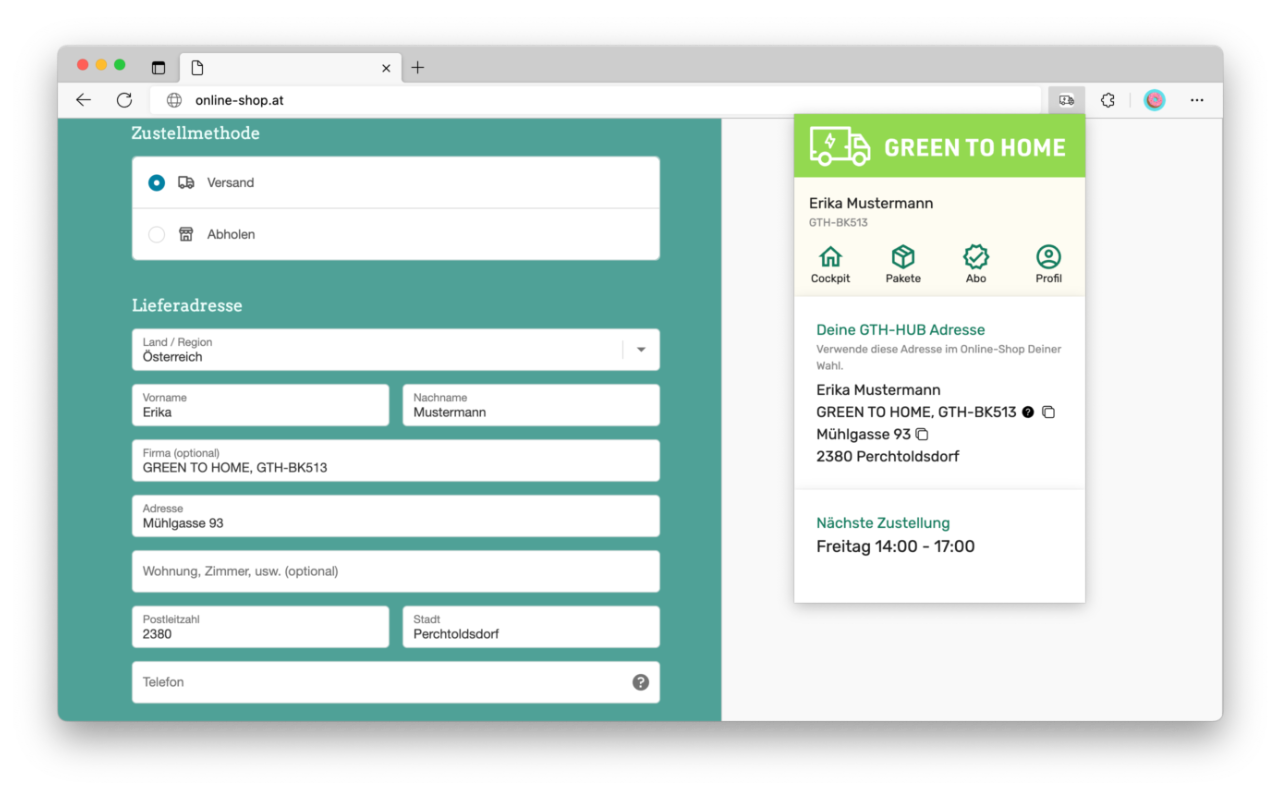Click the Lieferadresse heading
The image size is (1280, 800).
click(187, 305)
